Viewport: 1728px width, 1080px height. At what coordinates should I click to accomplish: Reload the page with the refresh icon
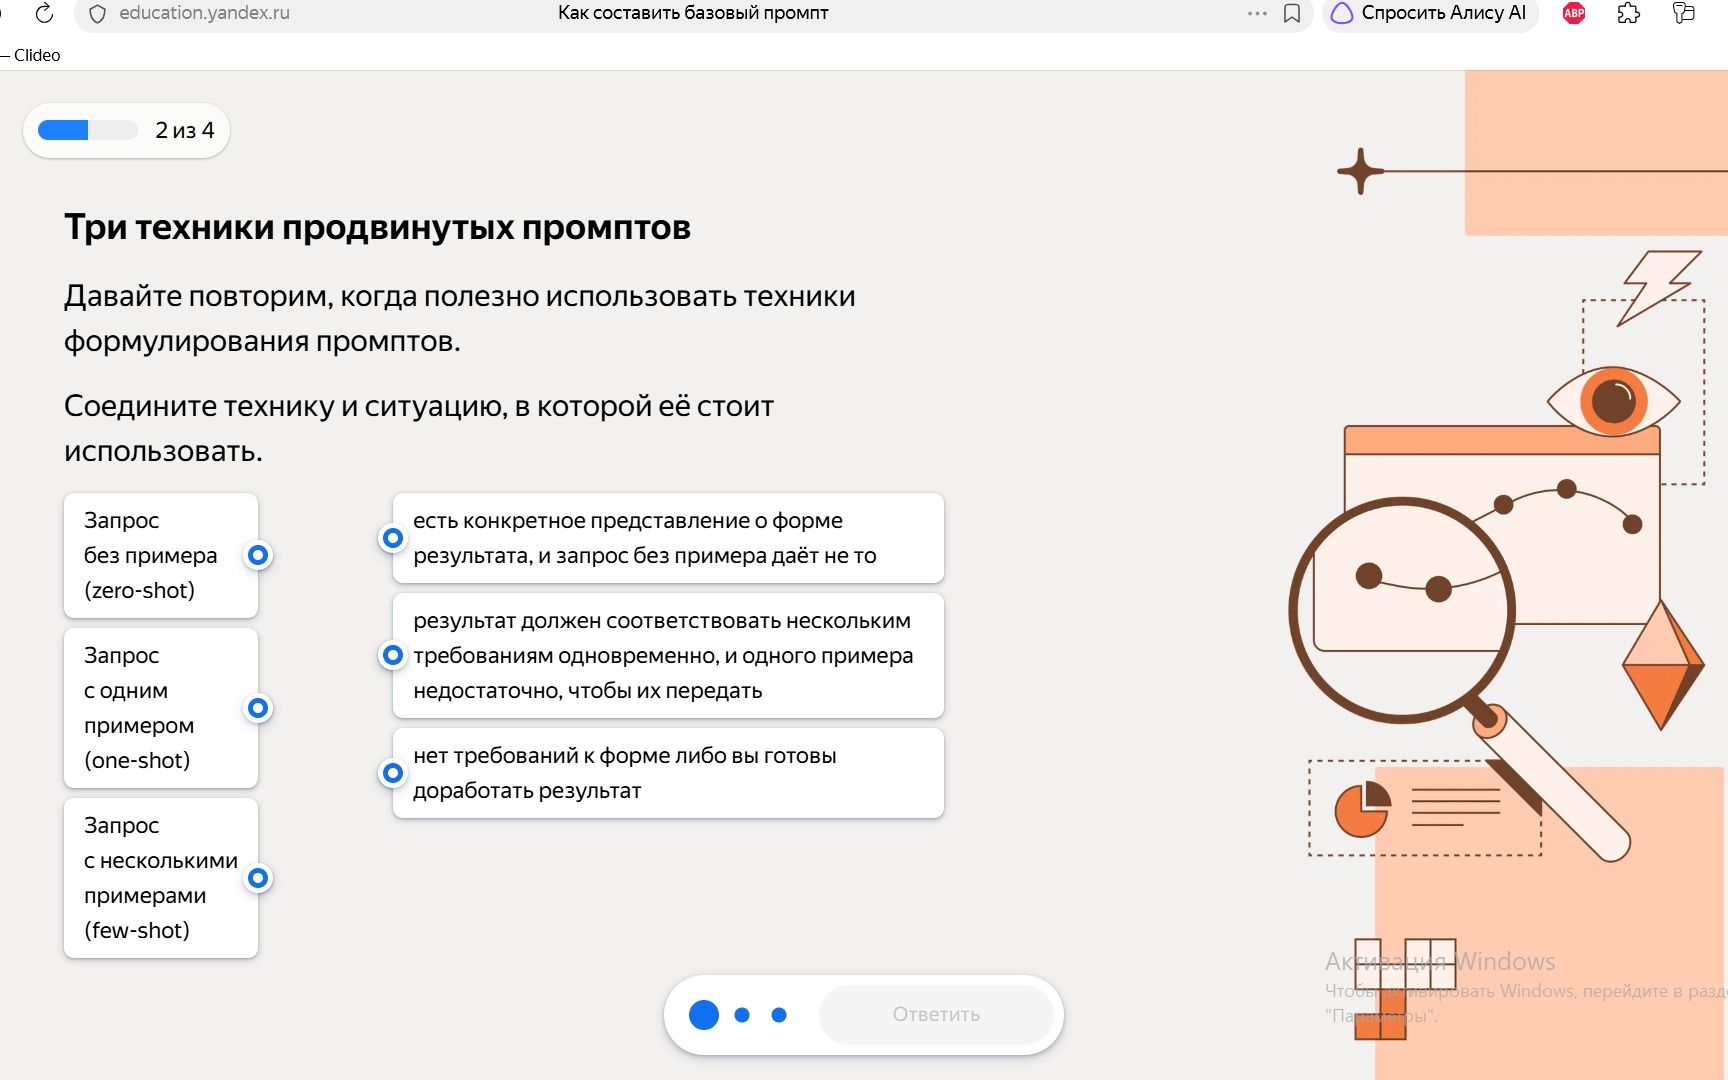pyautogui.click(x=44, y=13)
